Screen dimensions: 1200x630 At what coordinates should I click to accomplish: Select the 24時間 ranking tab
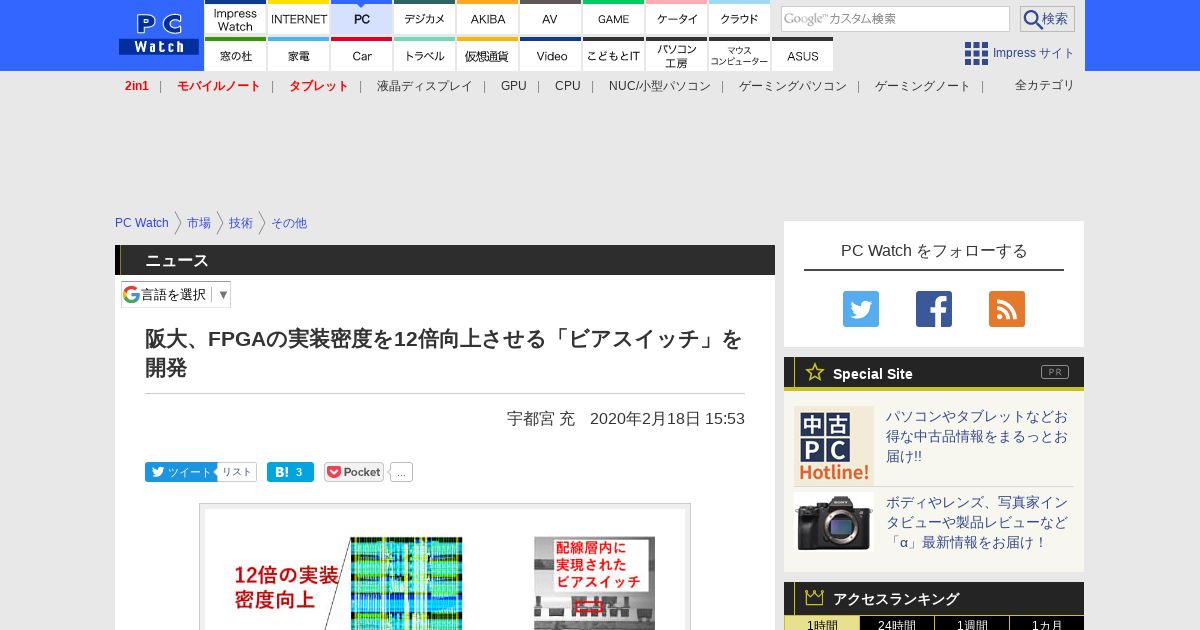coord(897,624)
